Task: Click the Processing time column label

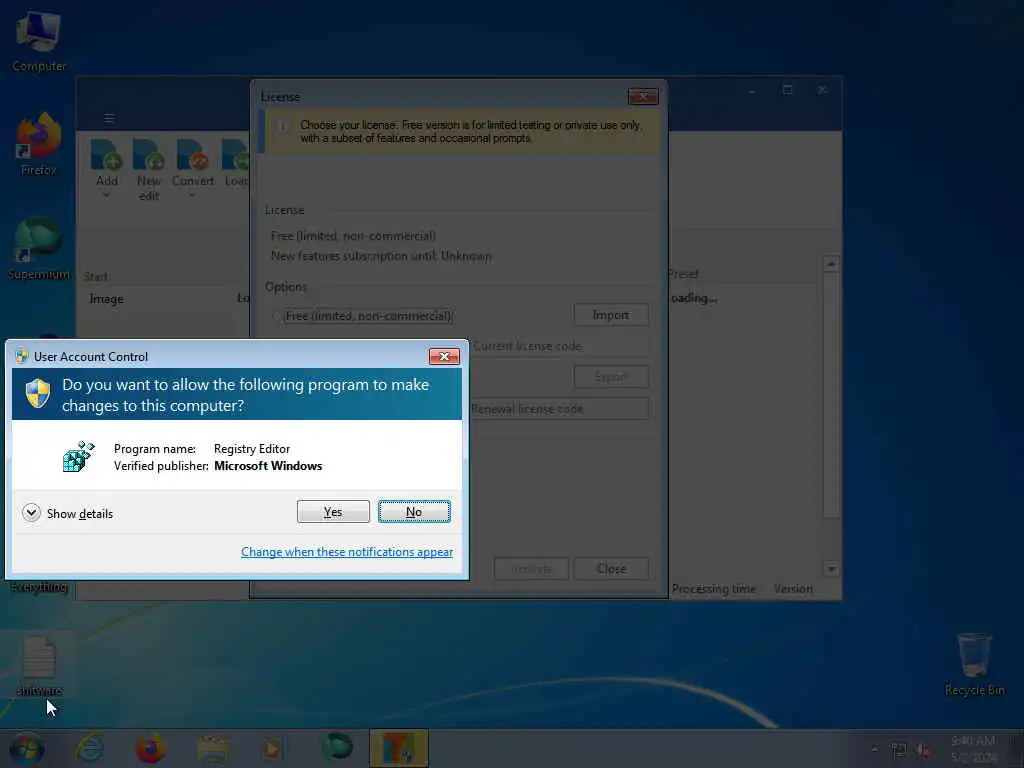Action: pos(714,588)
